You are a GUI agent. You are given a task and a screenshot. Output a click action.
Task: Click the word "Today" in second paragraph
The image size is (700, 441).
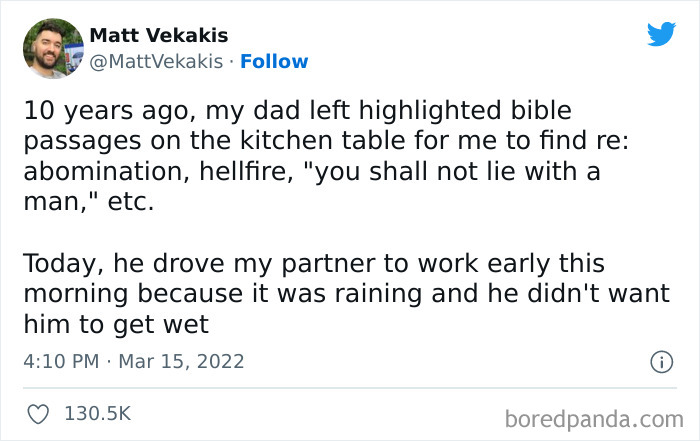tap(55, 264)
